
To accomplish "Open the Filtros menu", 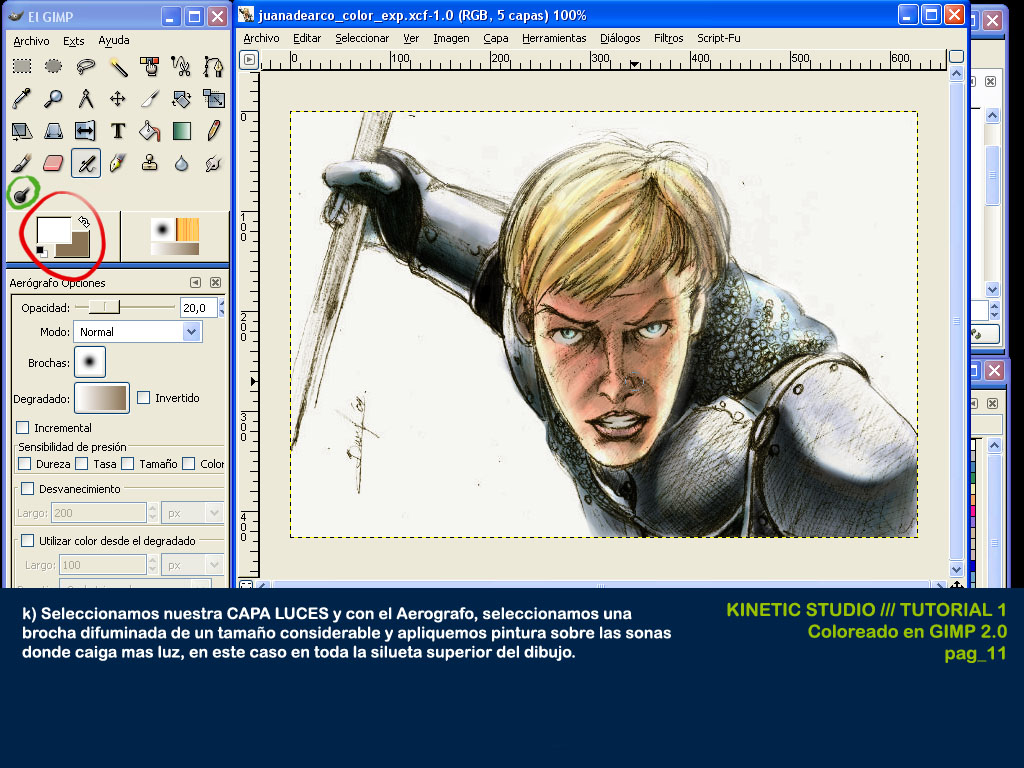I will point(669,39).
